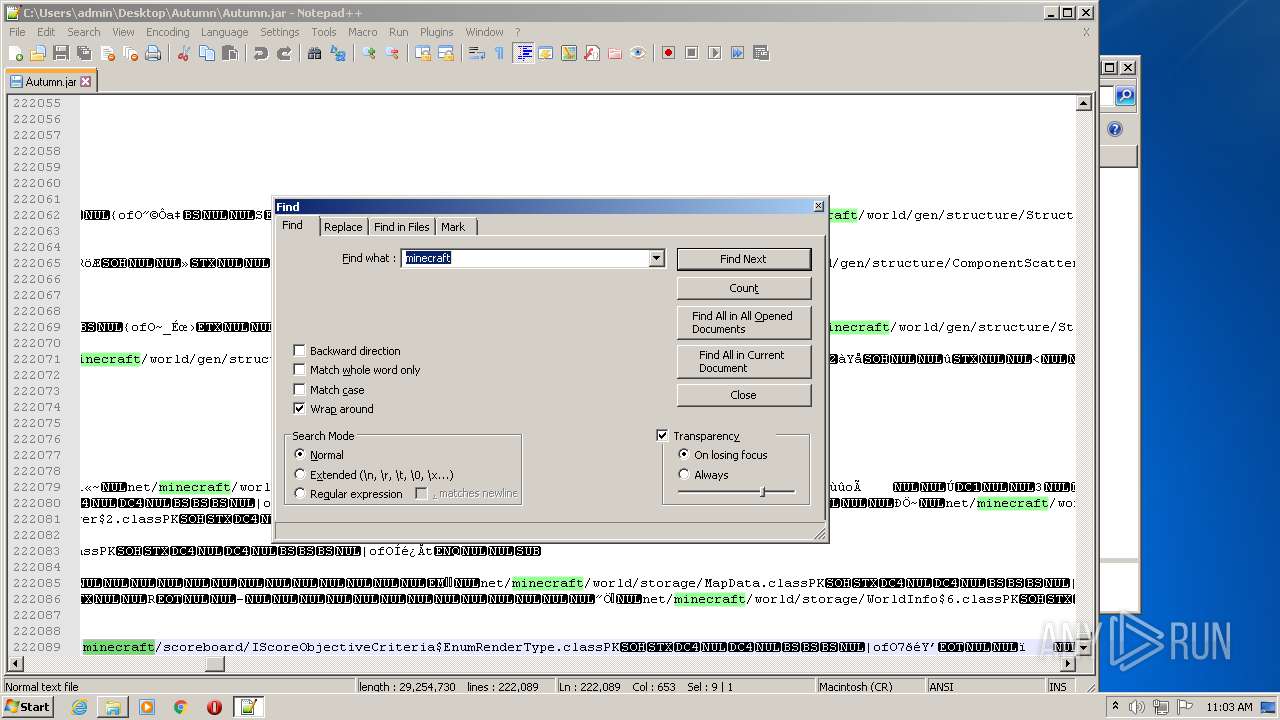The width and height of the screenshot is (1280, 720).
Task: Open the Search menu
Action: pyautogui.click(x=83, y=32)
